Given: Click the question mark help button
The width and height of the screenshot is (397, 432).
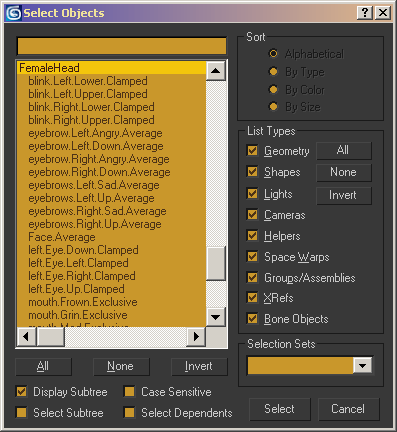Looking at the screenshot, I should click(x=365, y=13).
